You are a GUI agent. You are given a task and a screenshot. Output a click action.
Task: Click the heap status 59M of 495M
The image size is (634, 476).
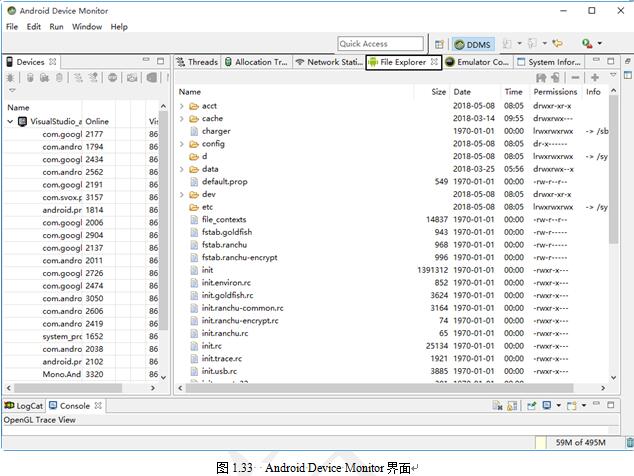pyautogui.click(x=580, y=442)
